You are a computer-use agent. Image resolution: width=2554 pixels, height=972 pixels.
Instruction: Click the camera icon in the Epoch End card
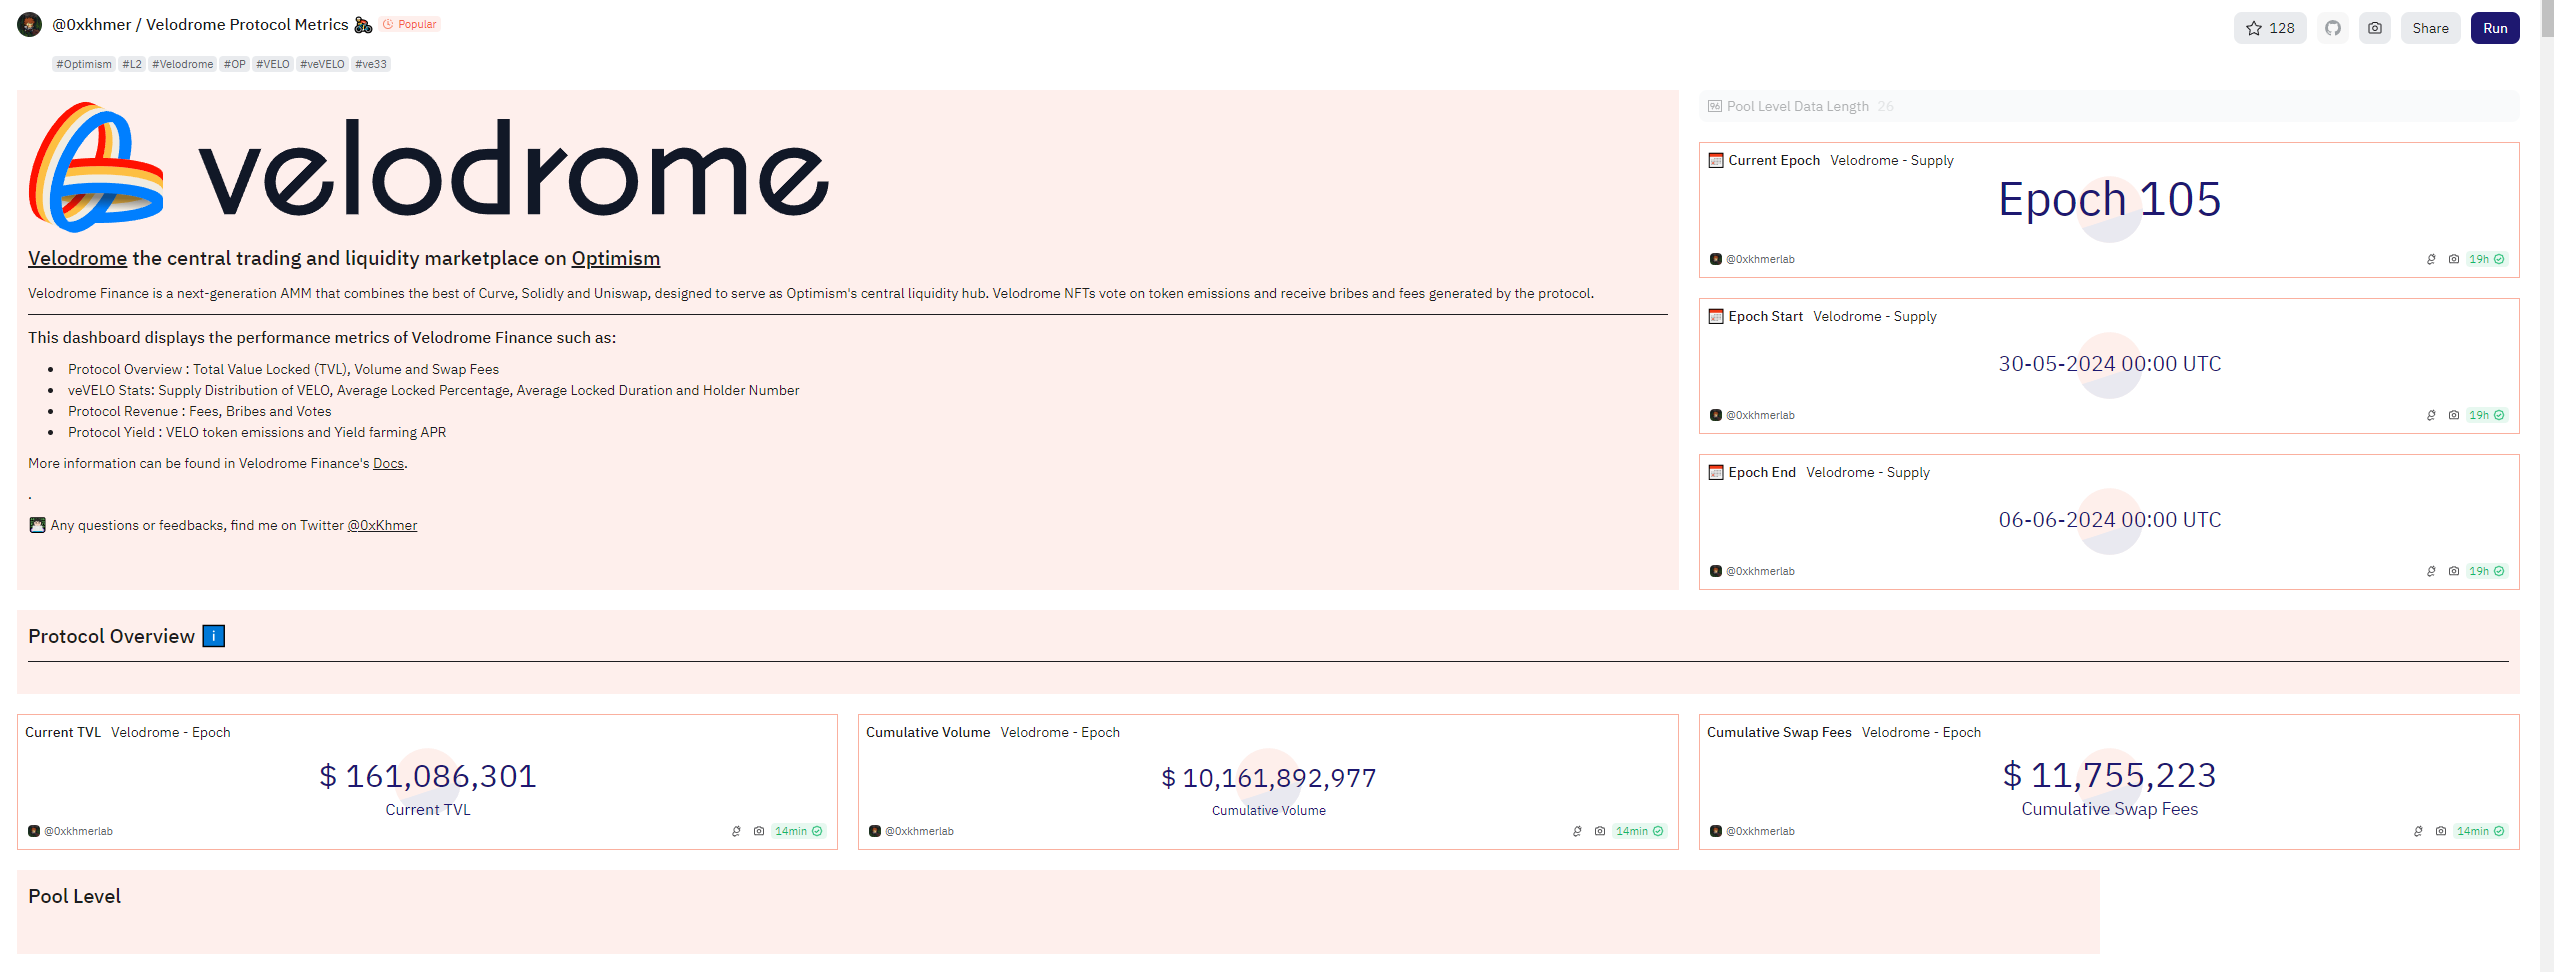coord(2453,571)
